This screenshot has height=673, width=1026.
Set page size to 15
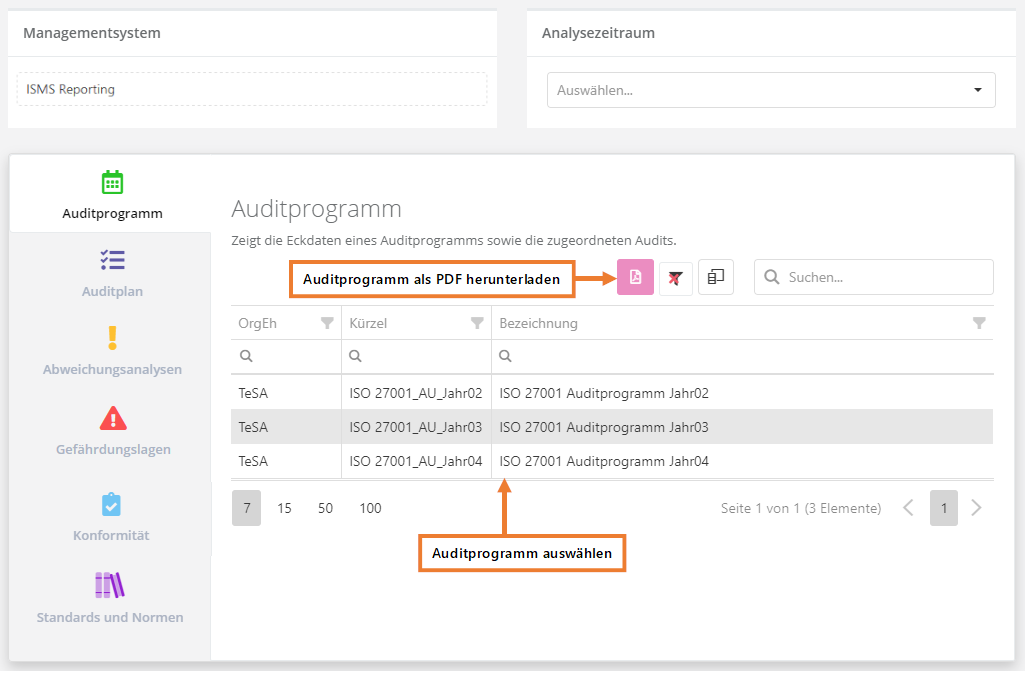coord(284,508)
